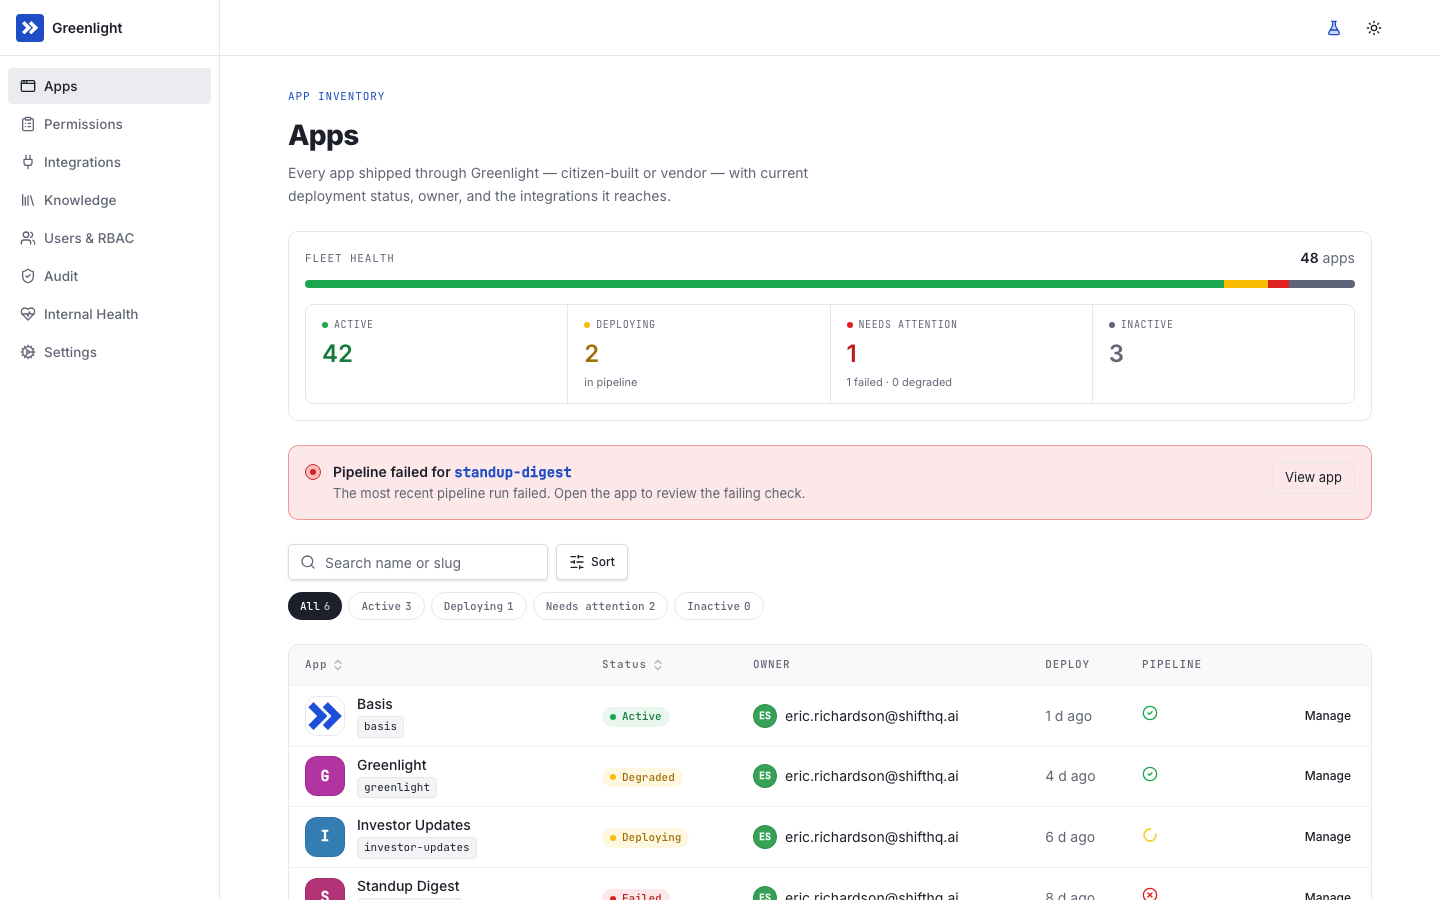Click the 48 apps count
The image size is (1440, 900).
tap(1327, 258)
